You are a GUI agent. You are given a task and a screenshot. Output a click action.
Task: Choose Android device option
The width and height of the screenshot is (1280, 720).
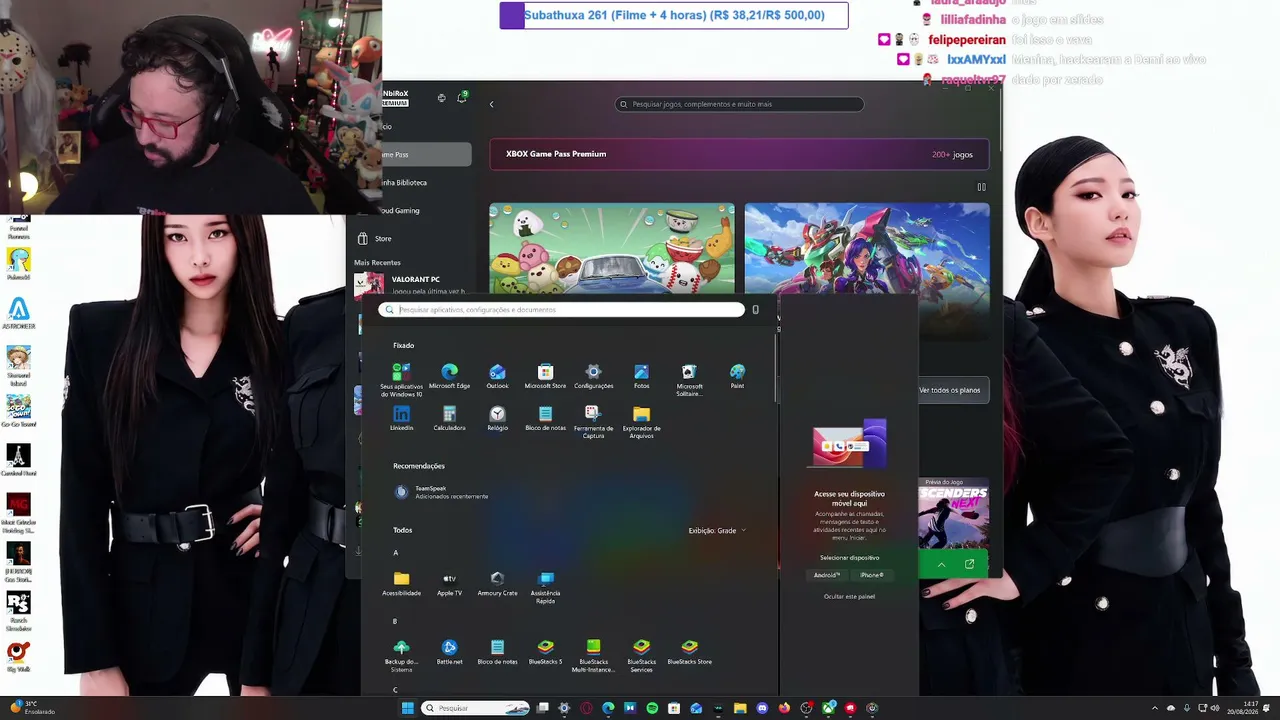tap(827, 575)
